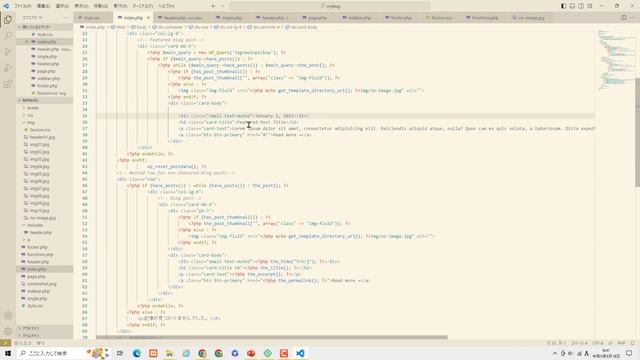Open Explorer panel More Actions ellipsis
The height and width of the screenshot is (360, 640).
click(65, 18)
